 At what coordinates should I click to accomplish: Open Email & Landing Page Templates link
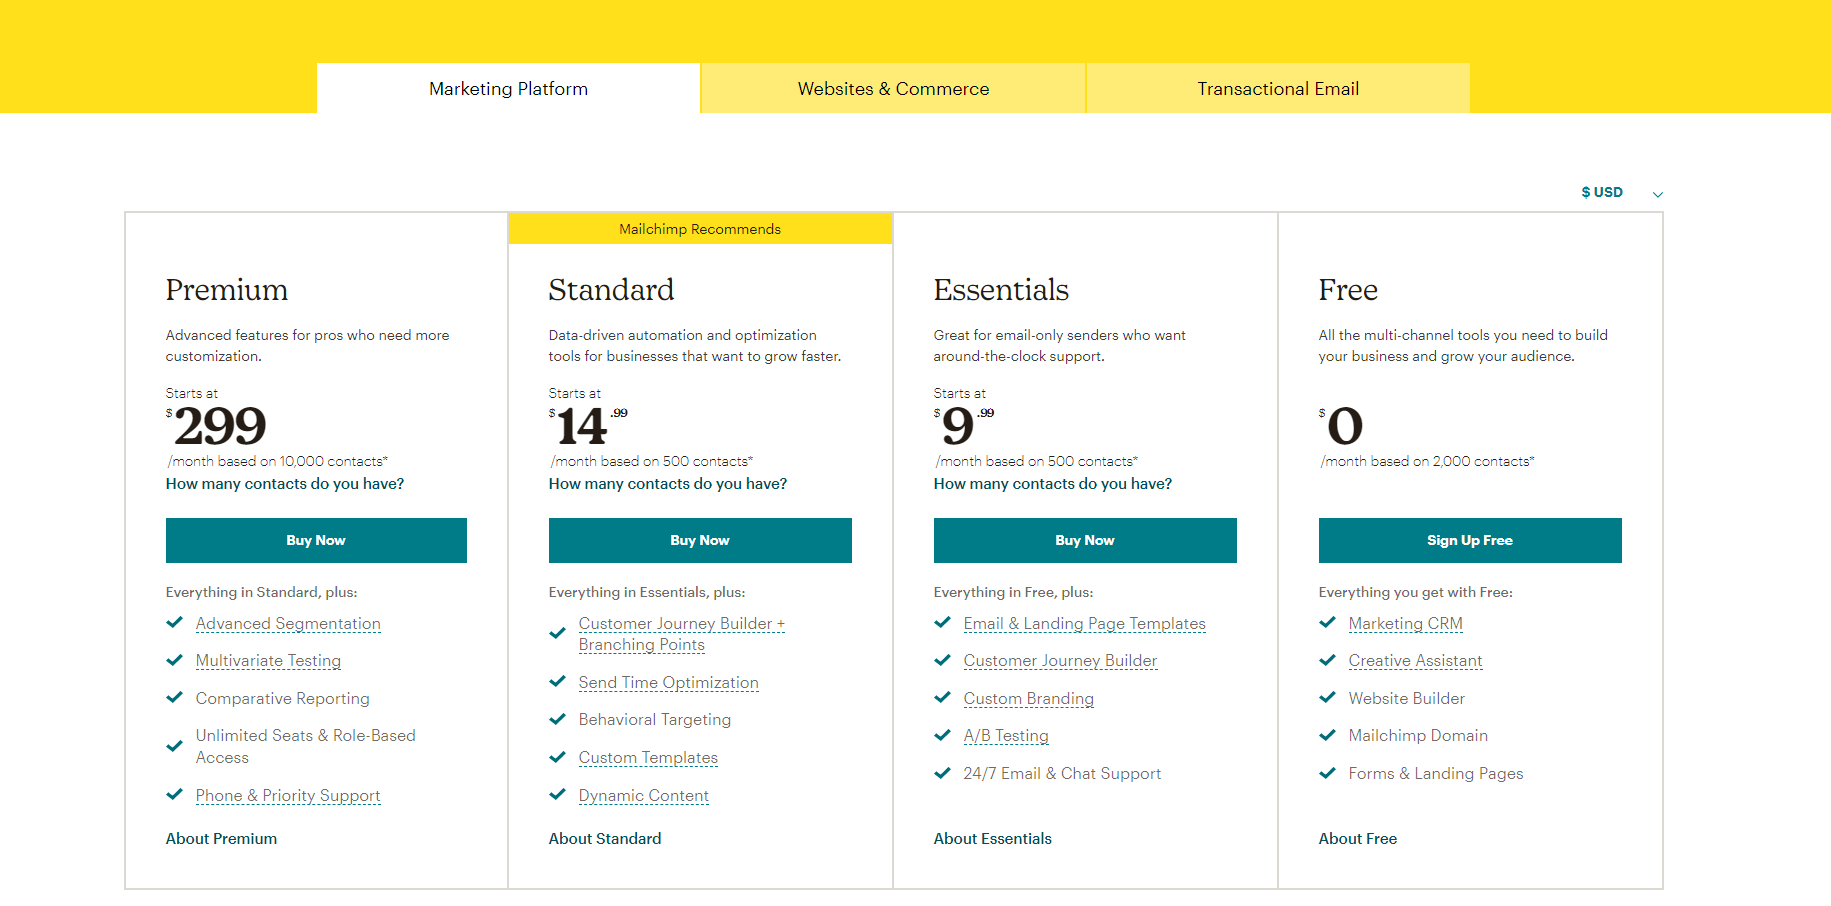tap(1085, 624)
